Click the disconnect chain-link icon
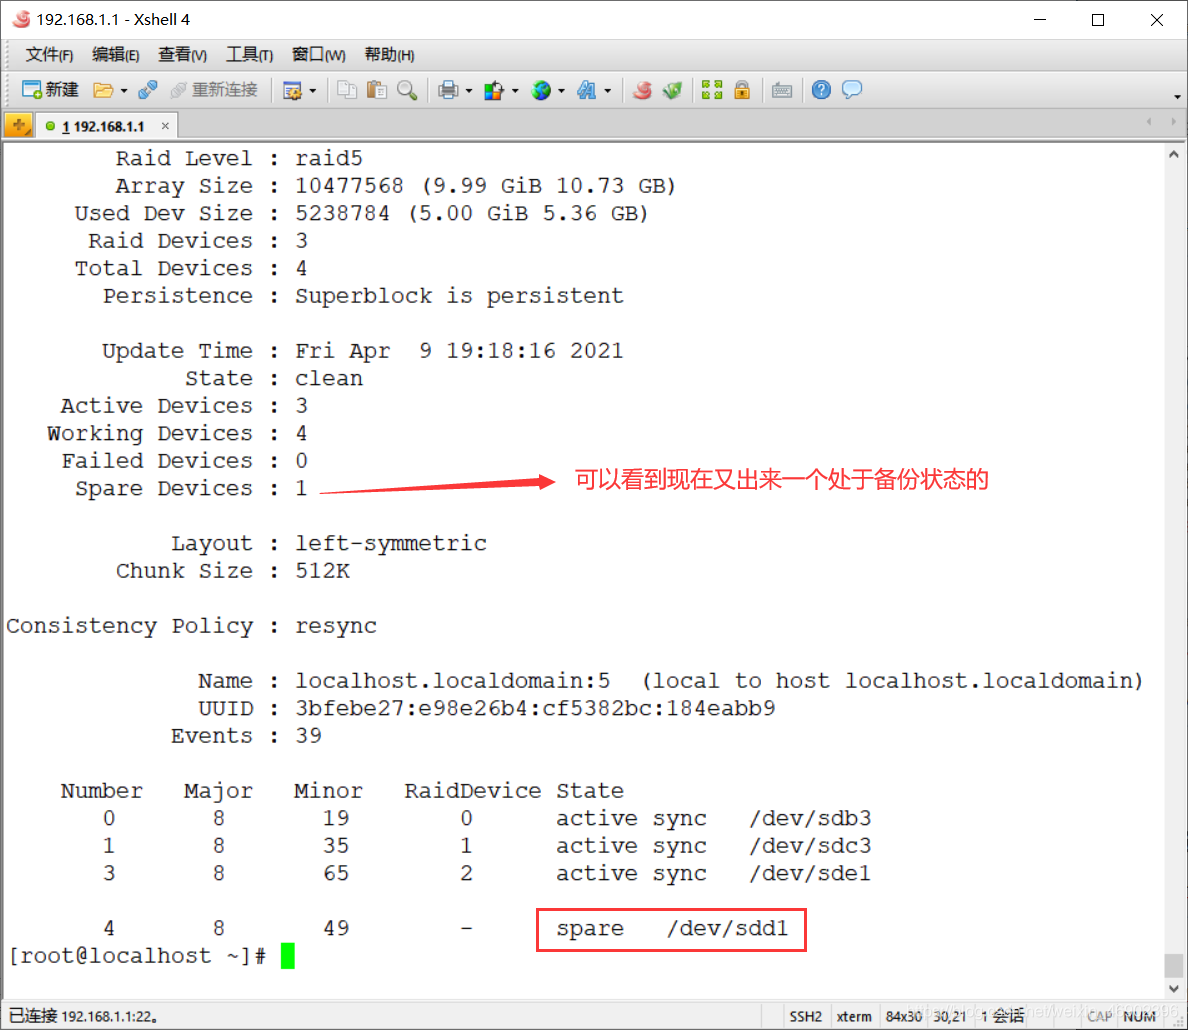This screenshot has width=1188, height=1030. (x=148, y=90)
